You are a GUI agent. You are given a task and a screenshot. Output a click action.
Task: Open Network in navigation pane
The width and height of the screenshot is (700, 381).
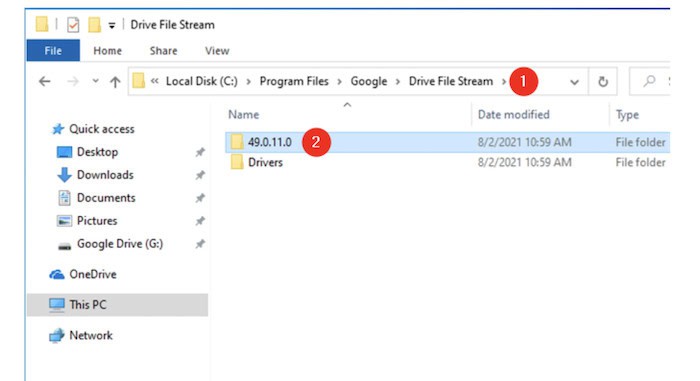click(91, 335)
